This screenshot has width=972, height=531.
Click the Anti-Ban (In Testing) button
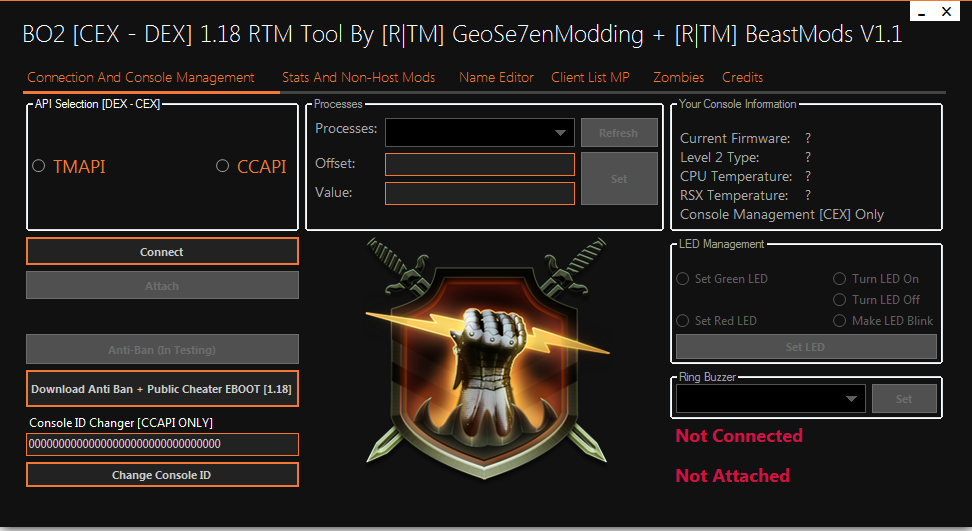point(162,349)
